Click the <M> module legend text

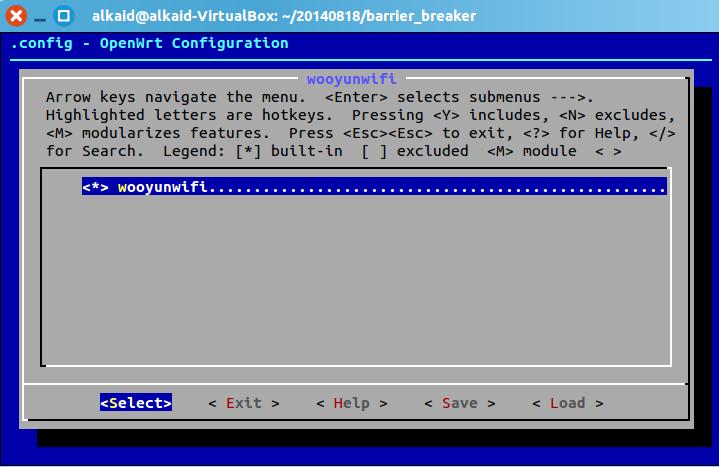(531, 151)
